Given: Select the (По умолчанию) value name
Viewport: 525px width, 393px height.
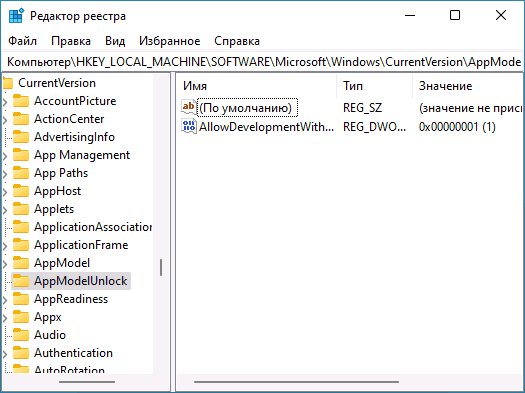Looking at the screenshot, I should [247, 108].
